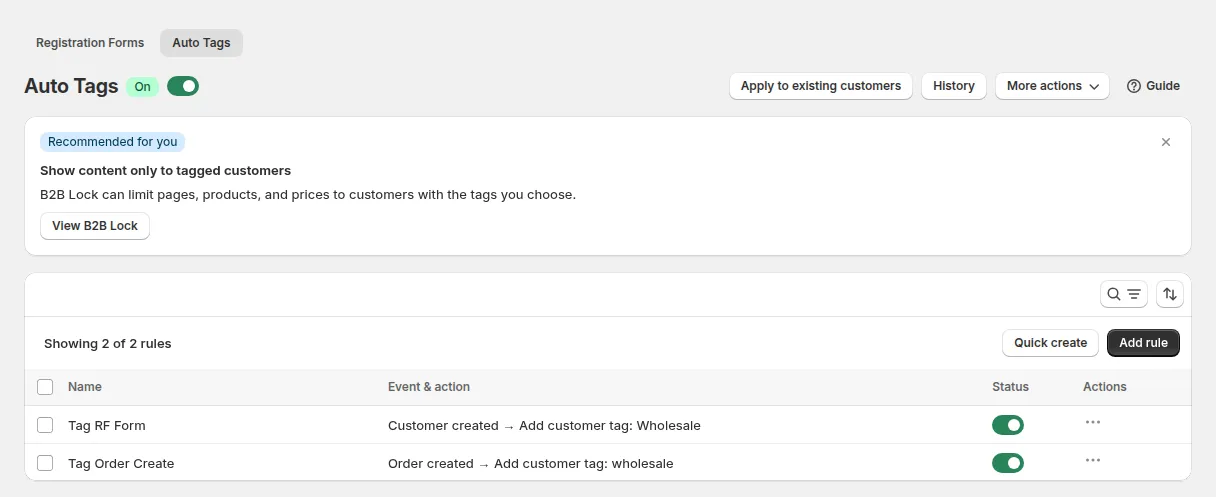Click 'Customer created → Add customer tag: Wholesale'

point(544,425)
